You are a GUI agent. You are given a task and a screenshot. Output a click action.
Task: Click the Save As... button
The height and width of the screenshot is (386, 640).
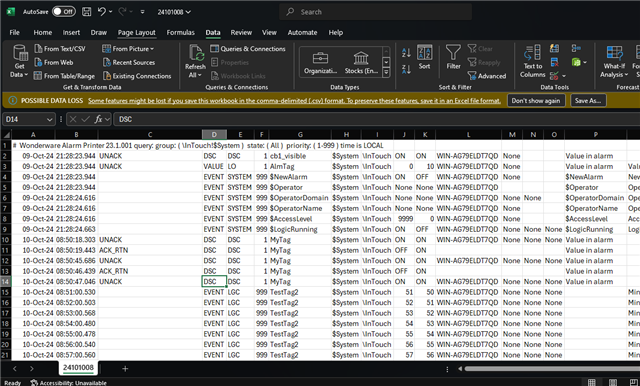pos(588,100)
